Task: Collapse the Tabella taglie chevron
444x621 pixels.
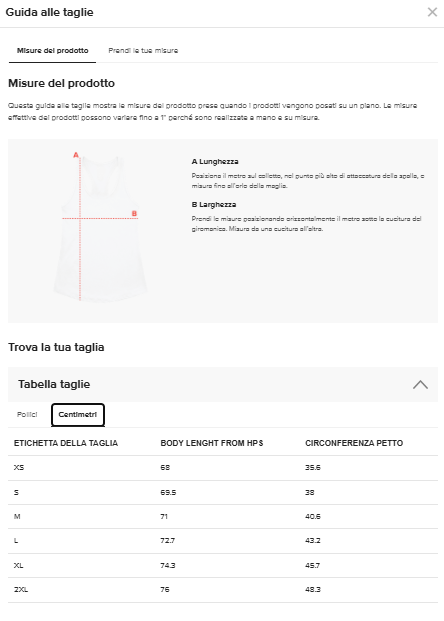Action: click(420, 385)
